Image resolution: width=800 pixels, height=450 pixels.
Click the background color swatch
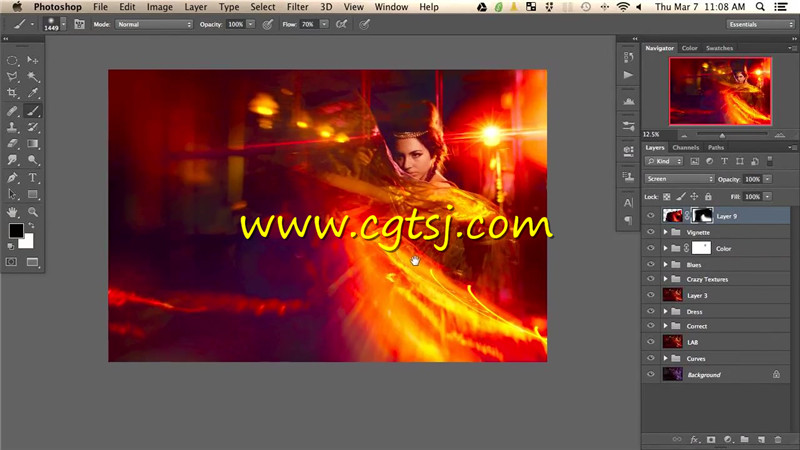click(x=28, y=243)
